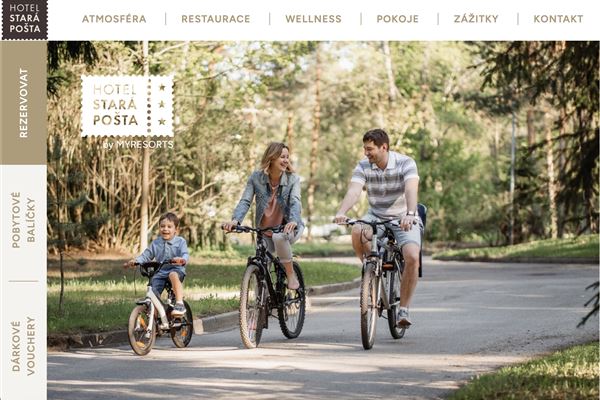Click the divider line between sidebar links
The image size is (600, 400).
pyautogui.click(x=24, y=281)
